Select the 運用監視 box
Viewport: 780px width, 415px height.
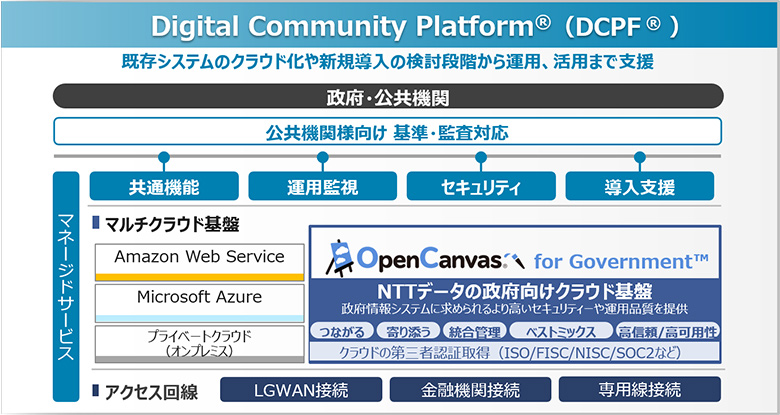[x=322, y=186]
